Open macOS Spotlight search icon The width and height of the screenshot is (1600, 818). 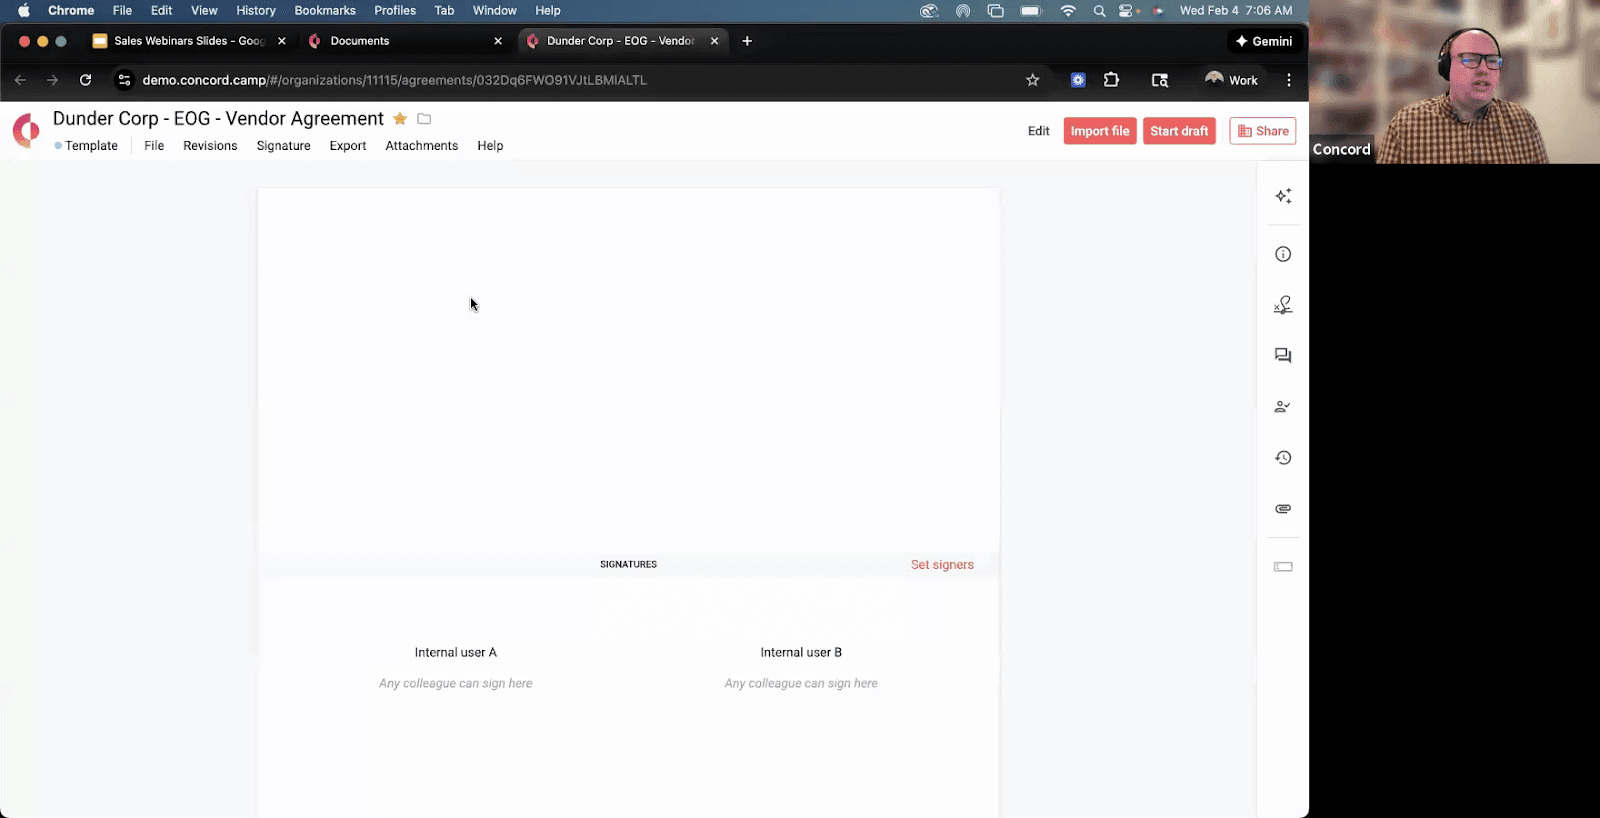[1099, 11]
